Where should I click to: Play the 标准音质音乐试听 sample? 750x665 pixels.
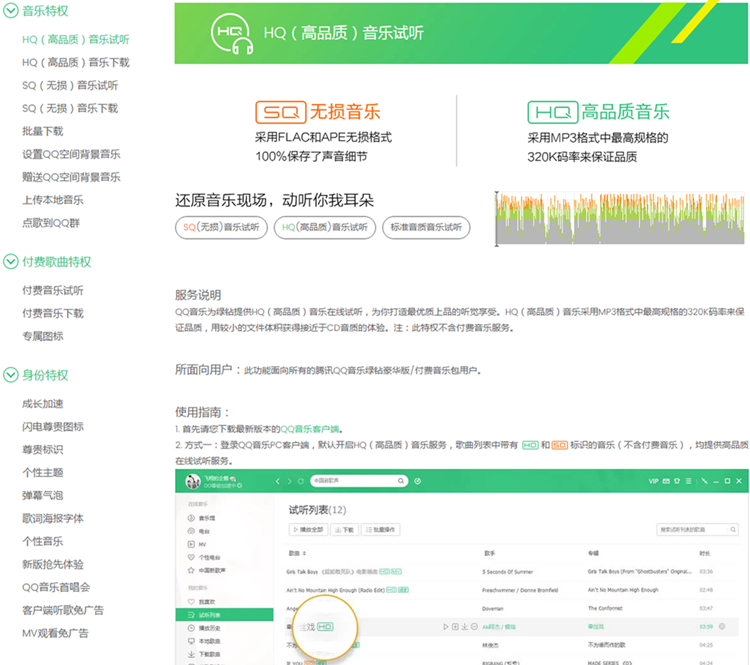pyautogui.click(x=426, y=227)
